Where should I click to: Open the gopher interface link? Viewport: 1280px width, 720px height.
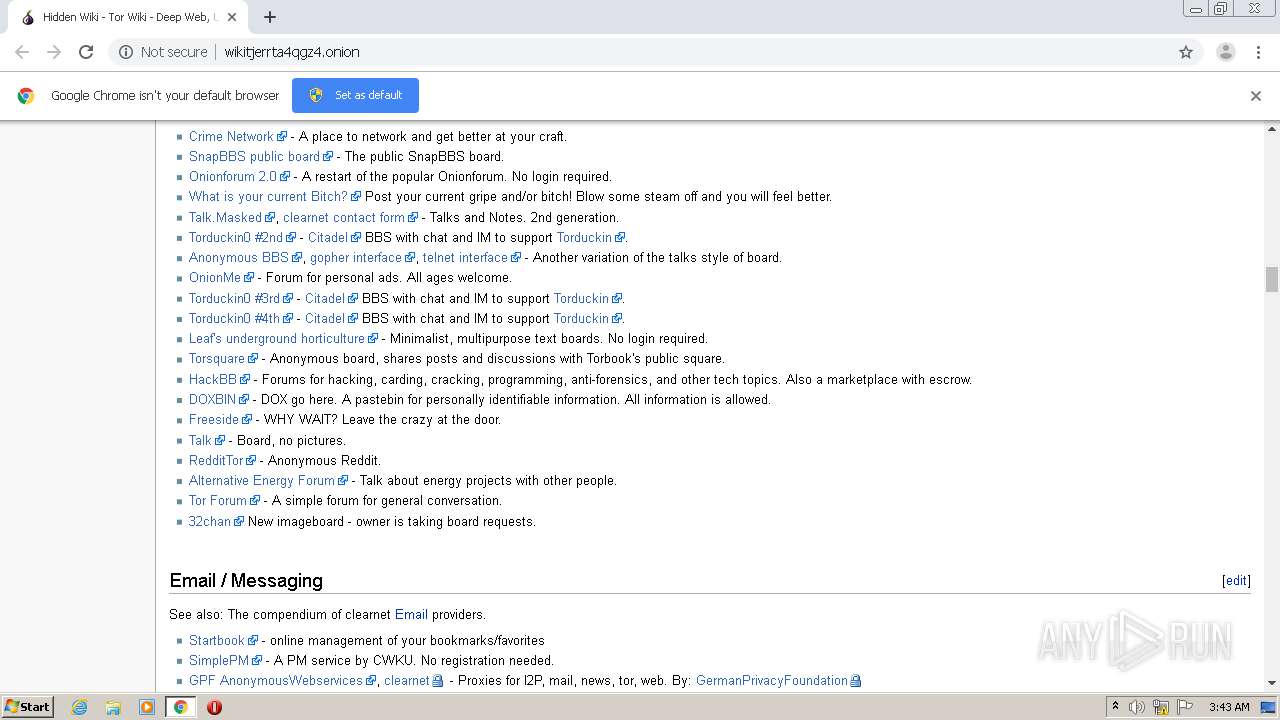(356, 257)
